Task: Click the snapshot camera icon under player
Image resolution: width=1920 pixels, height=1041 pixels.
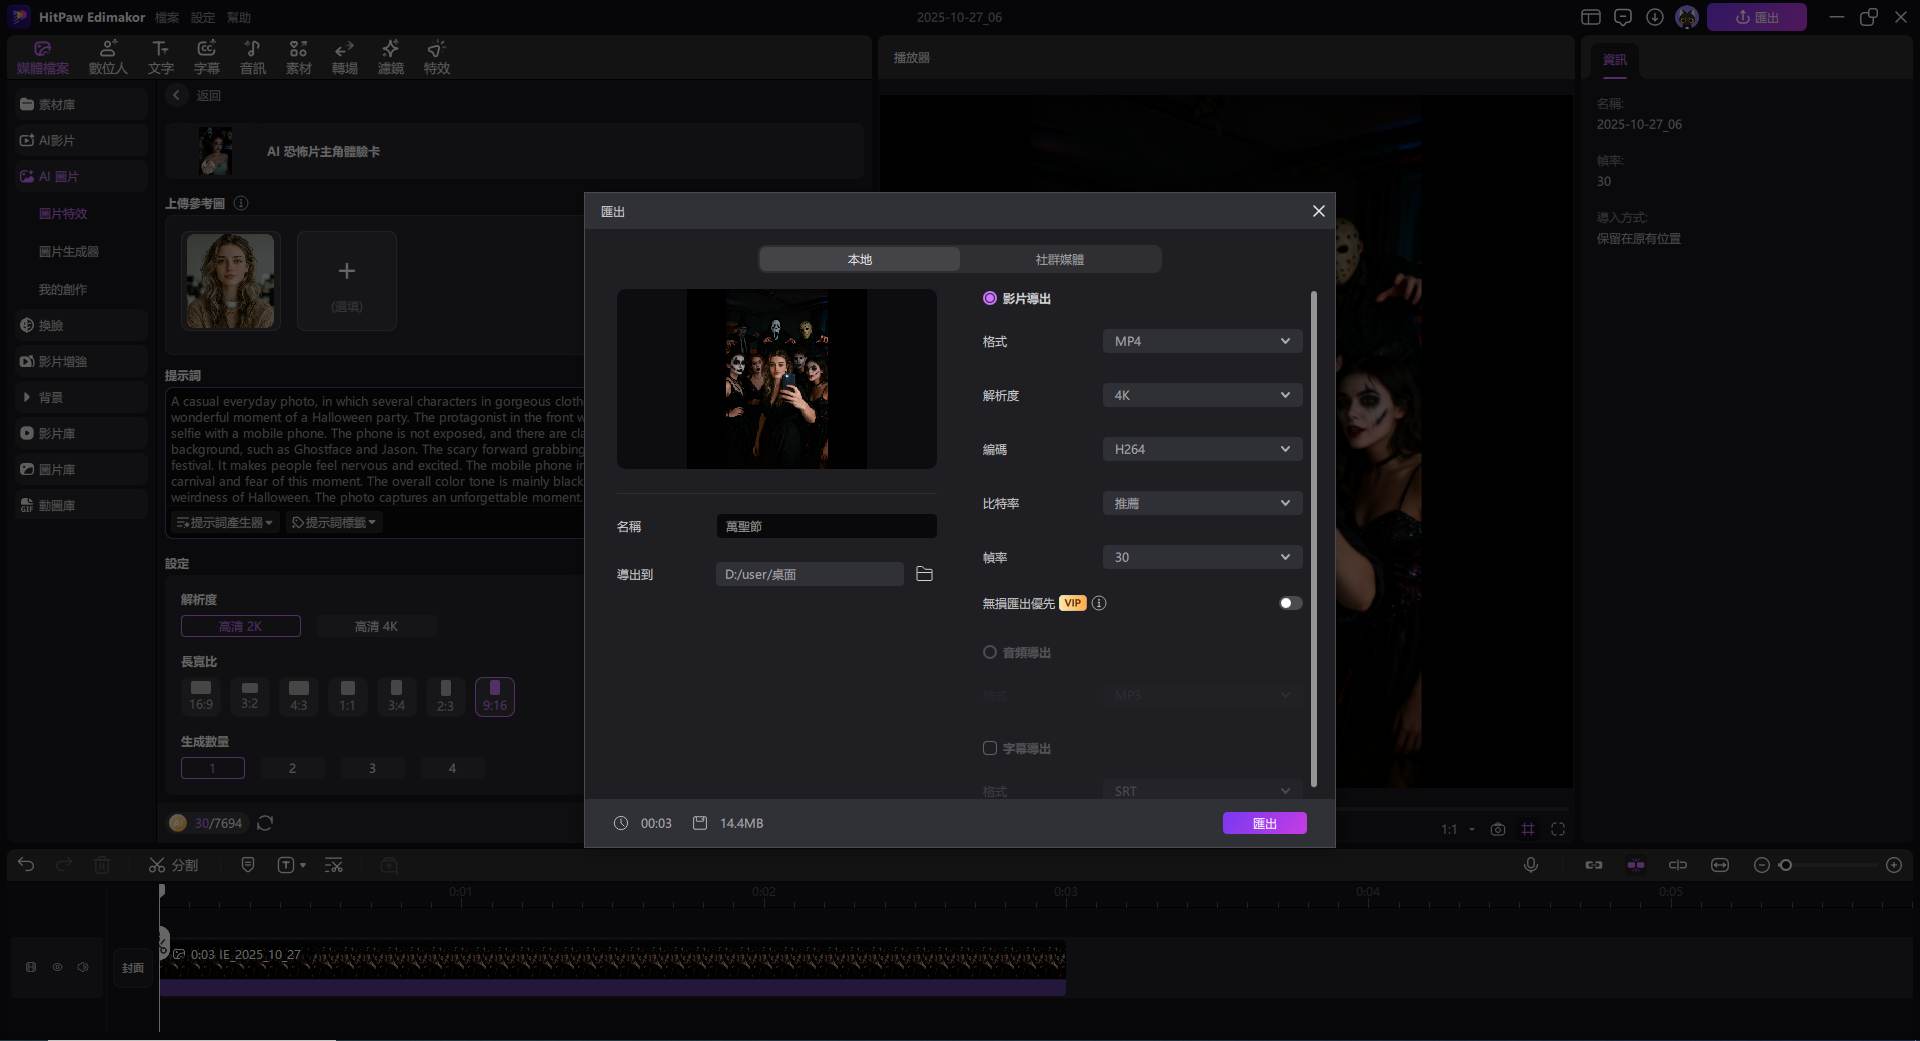Action: pyautogui.click(x=1497, y=829)
